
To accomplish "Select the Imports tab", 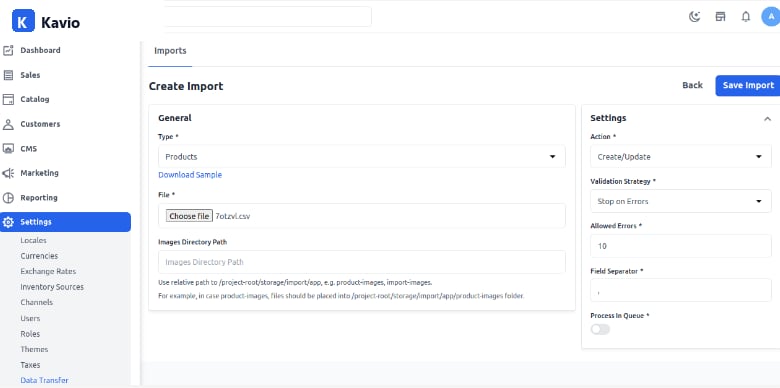I will pyautogui.click(x=170, y=51).
